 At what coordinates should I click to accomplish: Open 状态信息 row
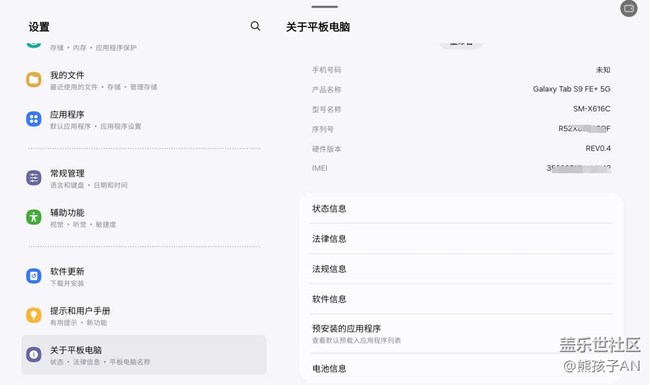(461, 208)
